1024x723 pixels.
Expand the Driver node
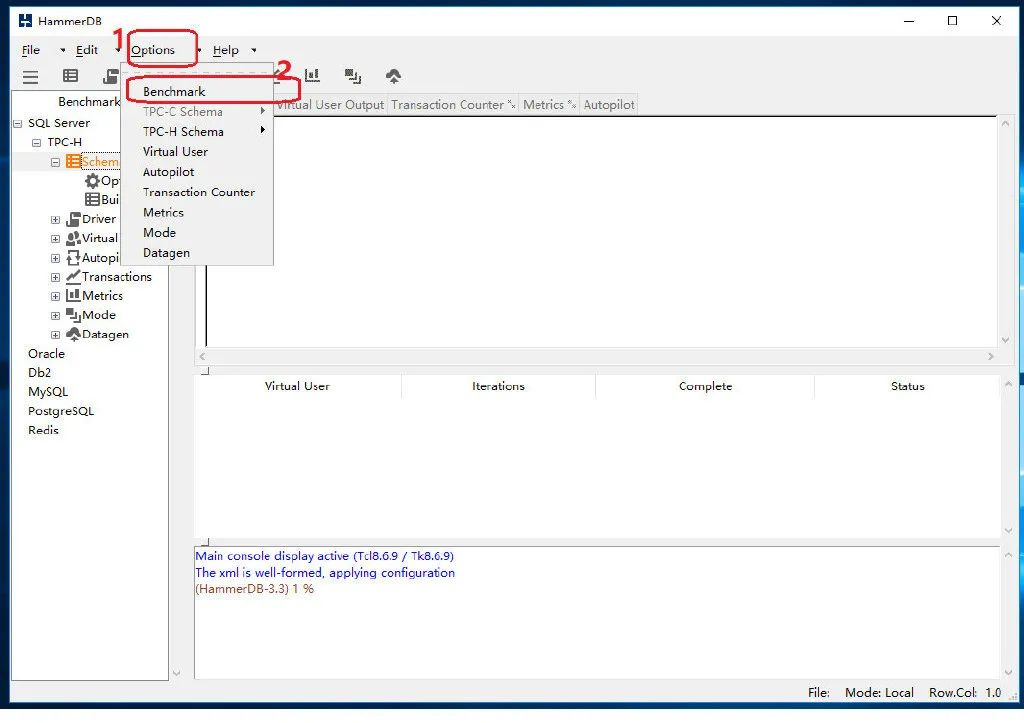tap(56, 220)
